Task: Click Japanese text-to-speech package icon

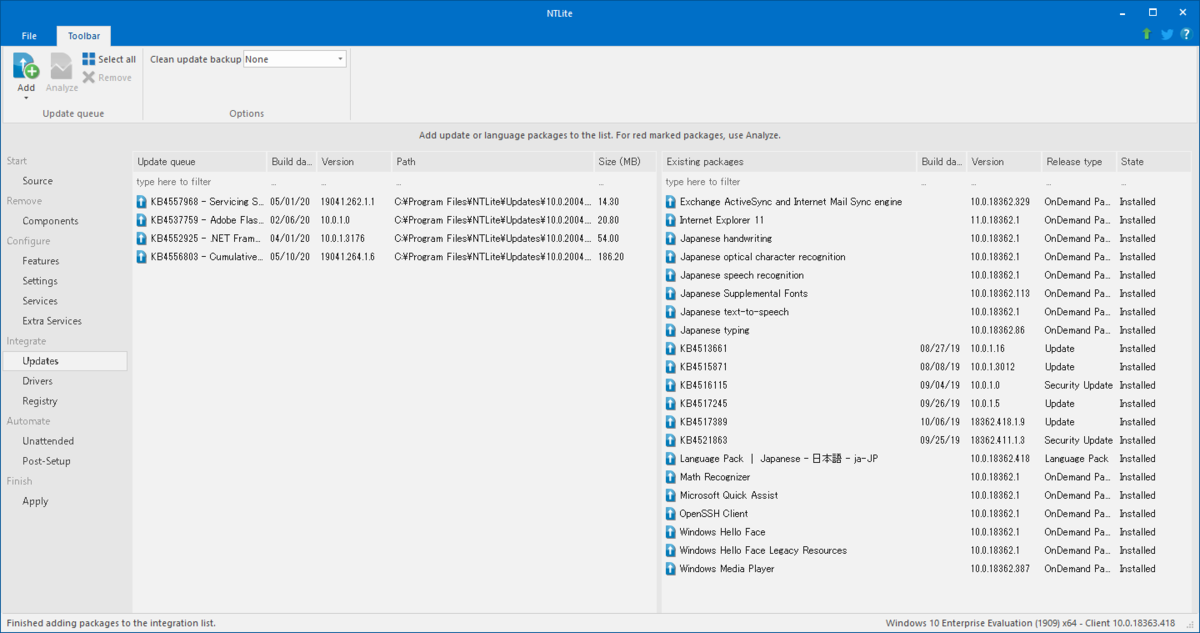Action: coord(671,312)
